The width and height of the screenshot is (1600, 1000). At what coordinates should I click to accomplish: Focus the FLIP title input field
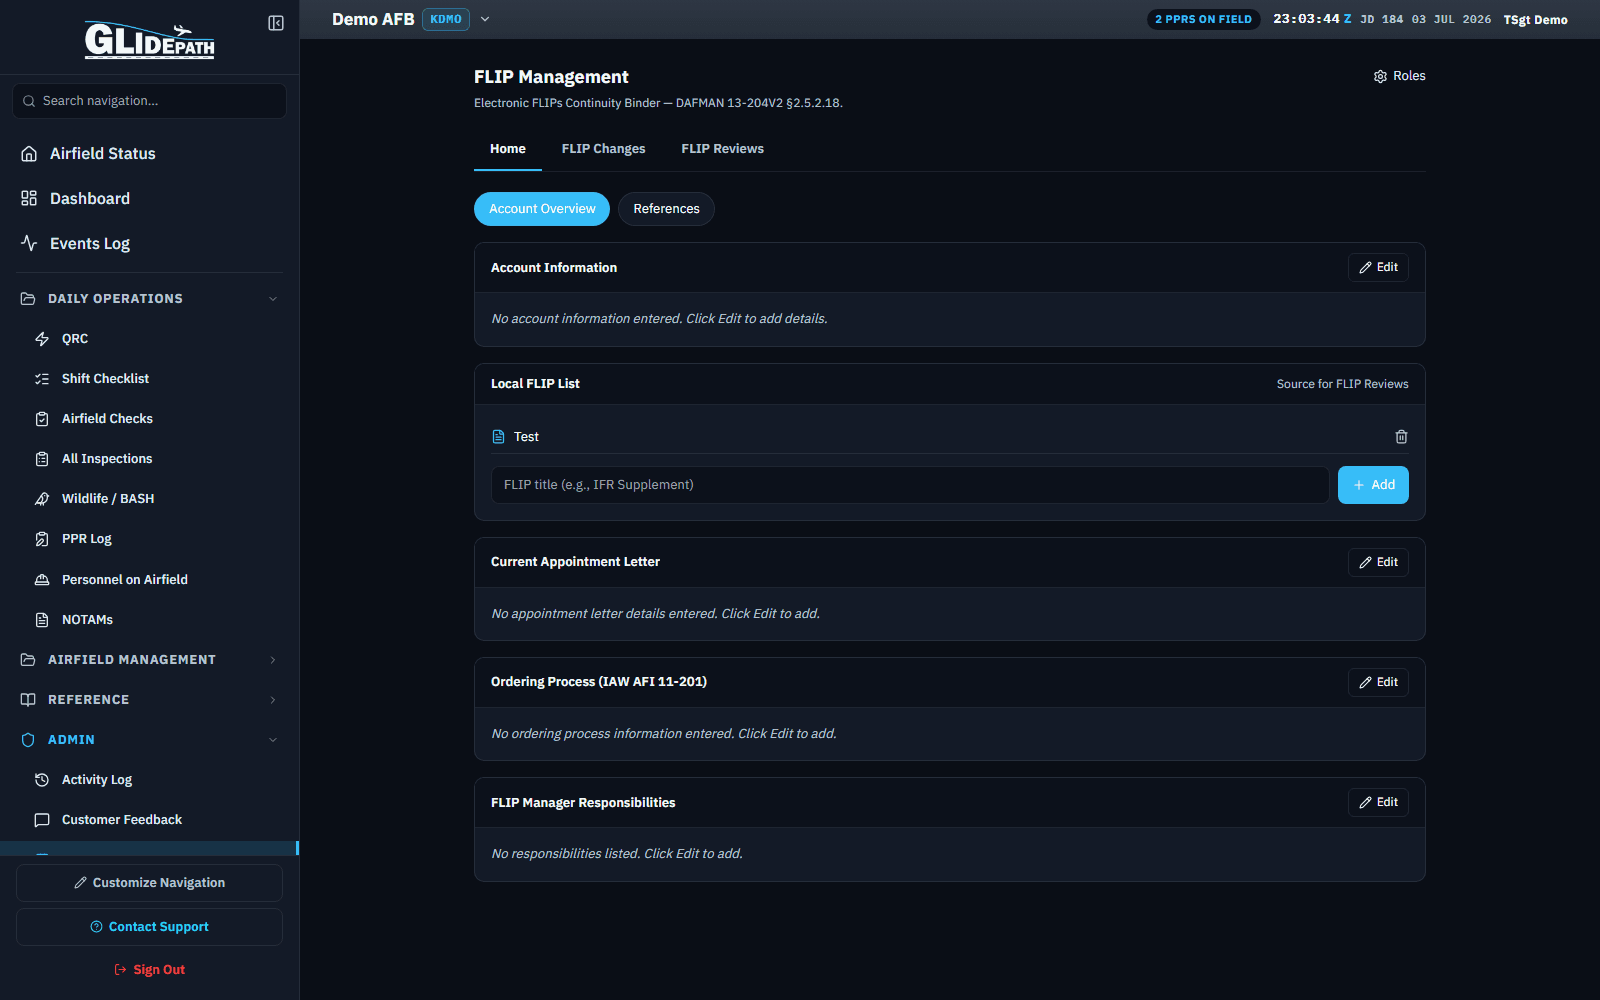910,485
